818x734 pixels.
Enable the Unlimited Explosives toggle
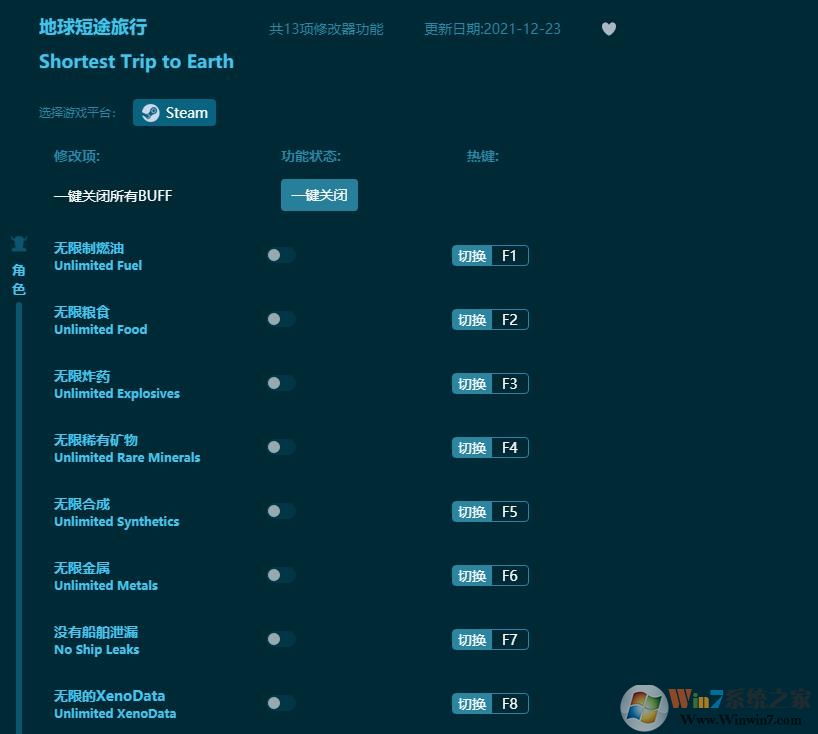point(280,383)
